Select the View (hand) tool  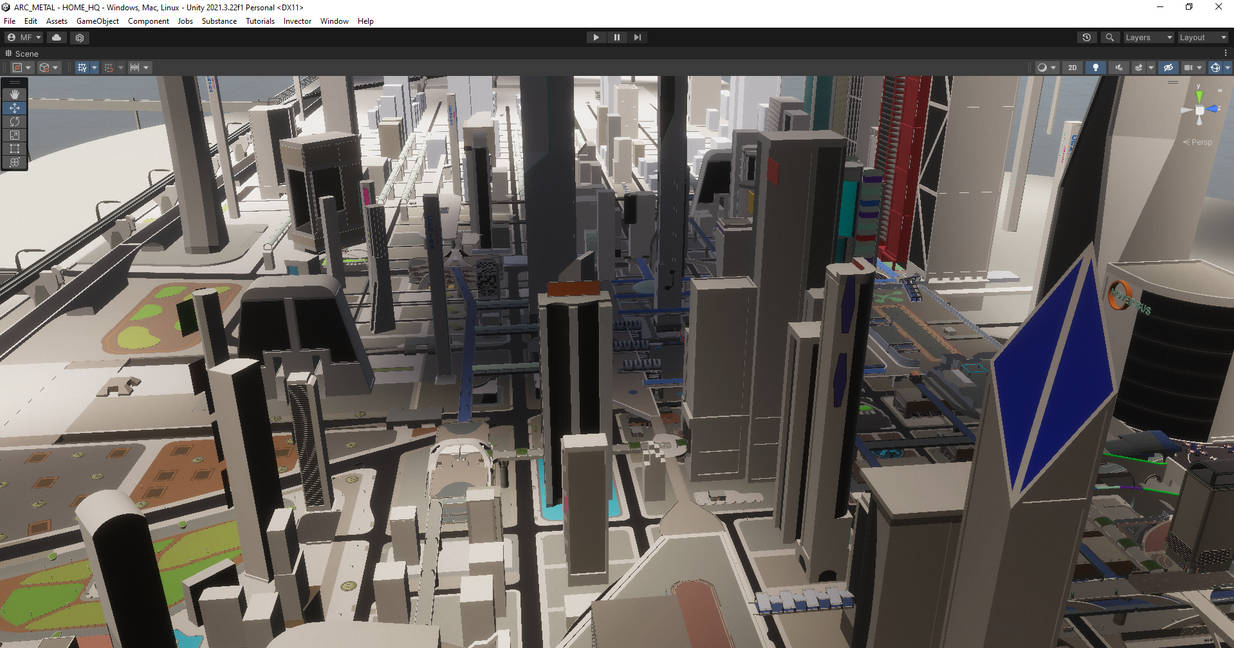click(14, 94)
